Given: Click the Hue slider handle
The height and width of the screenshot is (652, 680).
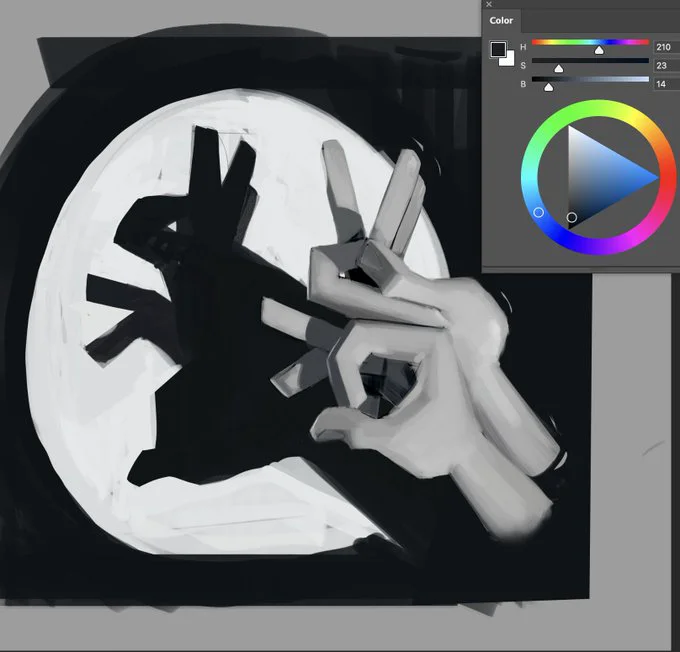Looking at the screenshot, I should (x=599, y=50).
